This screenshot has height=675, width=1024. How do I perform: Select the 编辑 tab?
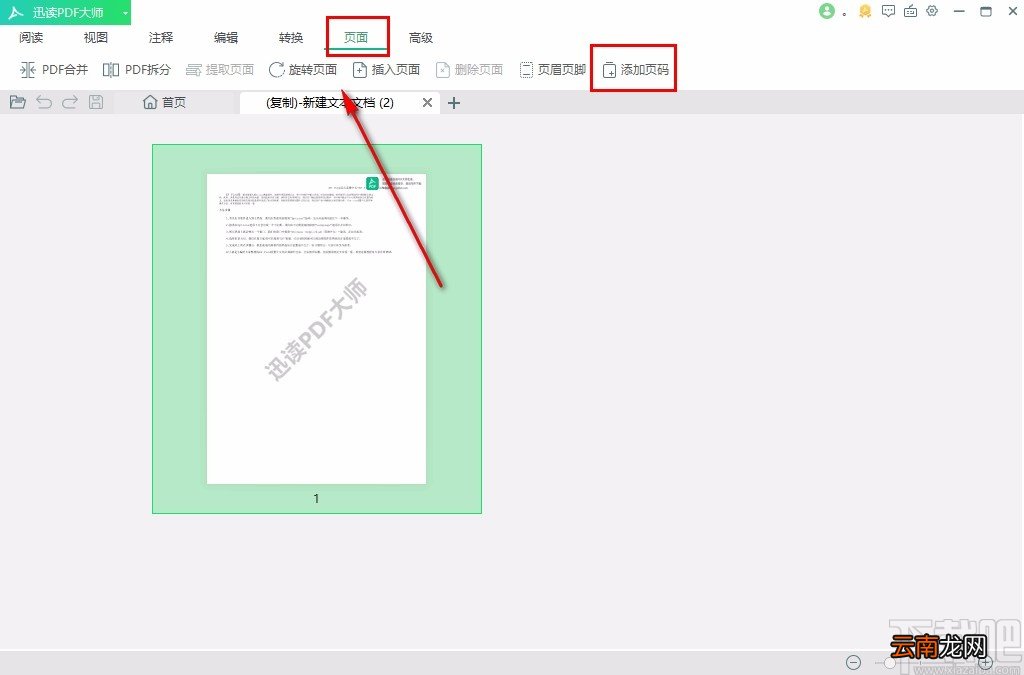coord(226,38)
